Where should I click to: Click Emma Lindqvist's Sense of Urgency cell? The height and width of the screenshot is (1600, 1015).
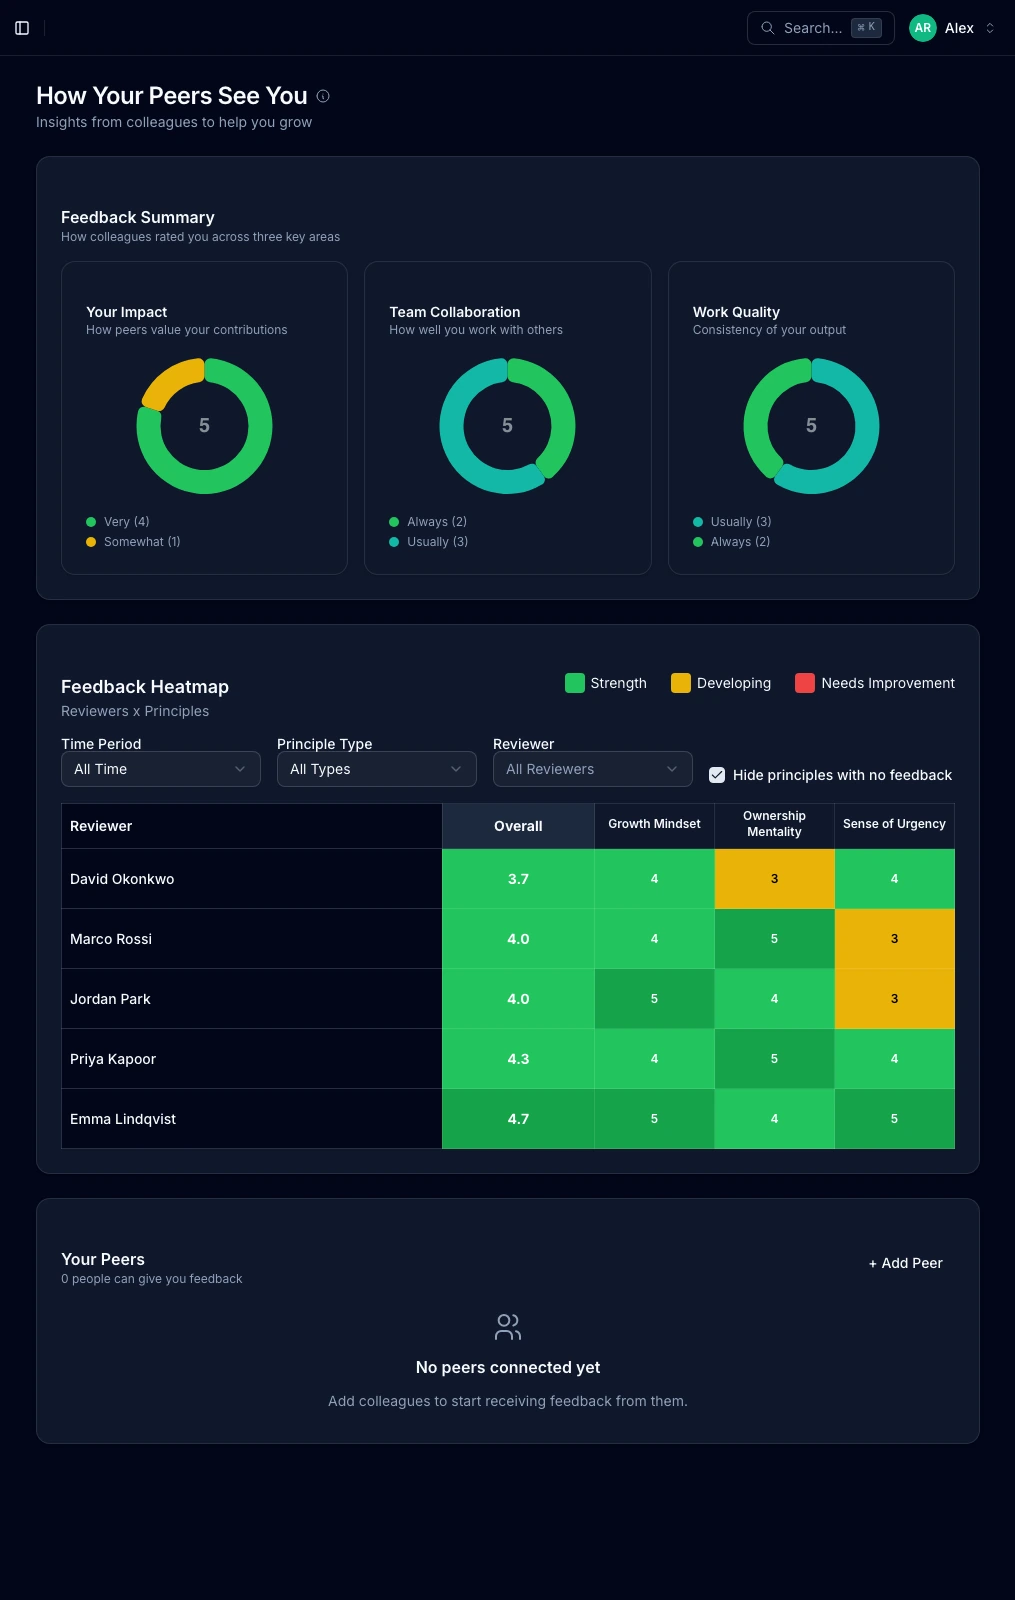(x=894, y=1119)
